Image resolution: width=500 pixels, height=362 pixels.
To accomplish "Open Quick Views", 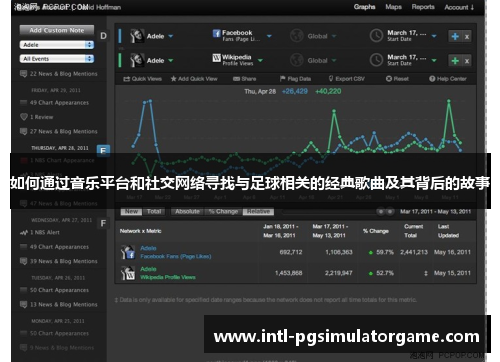I will coord(142,79).
